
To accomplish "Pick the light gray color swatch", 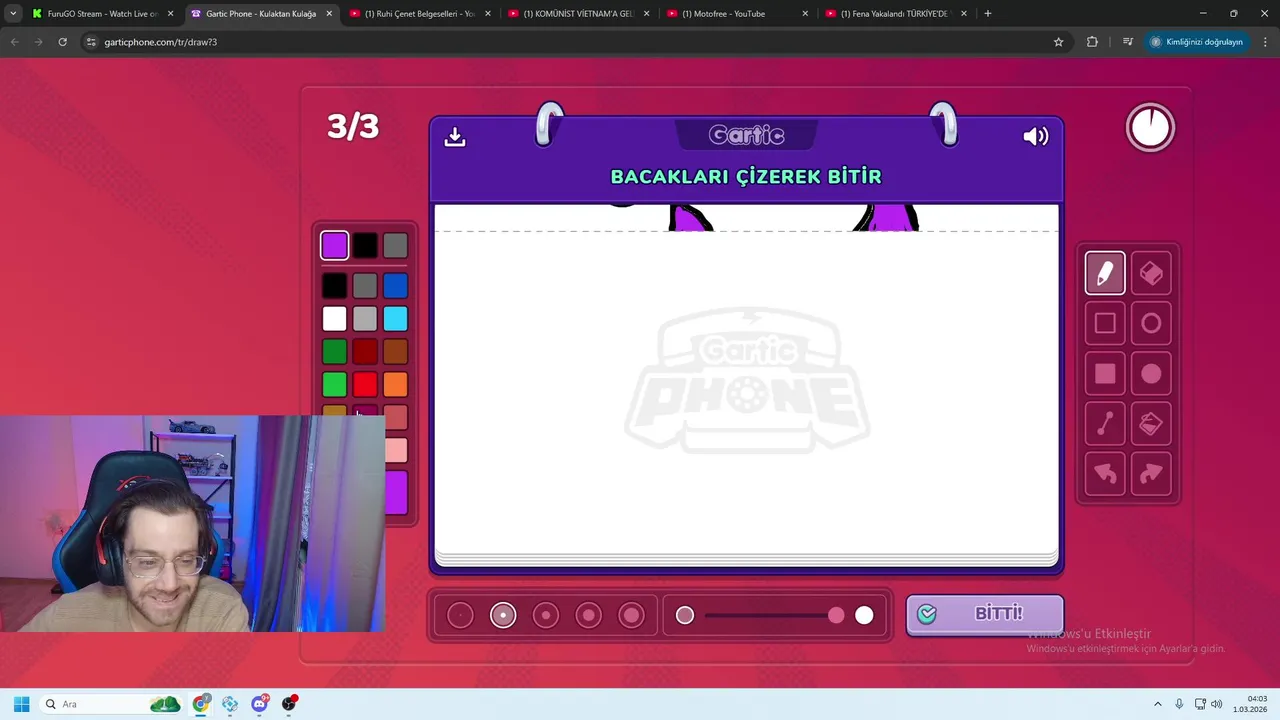I will point(365,319).
